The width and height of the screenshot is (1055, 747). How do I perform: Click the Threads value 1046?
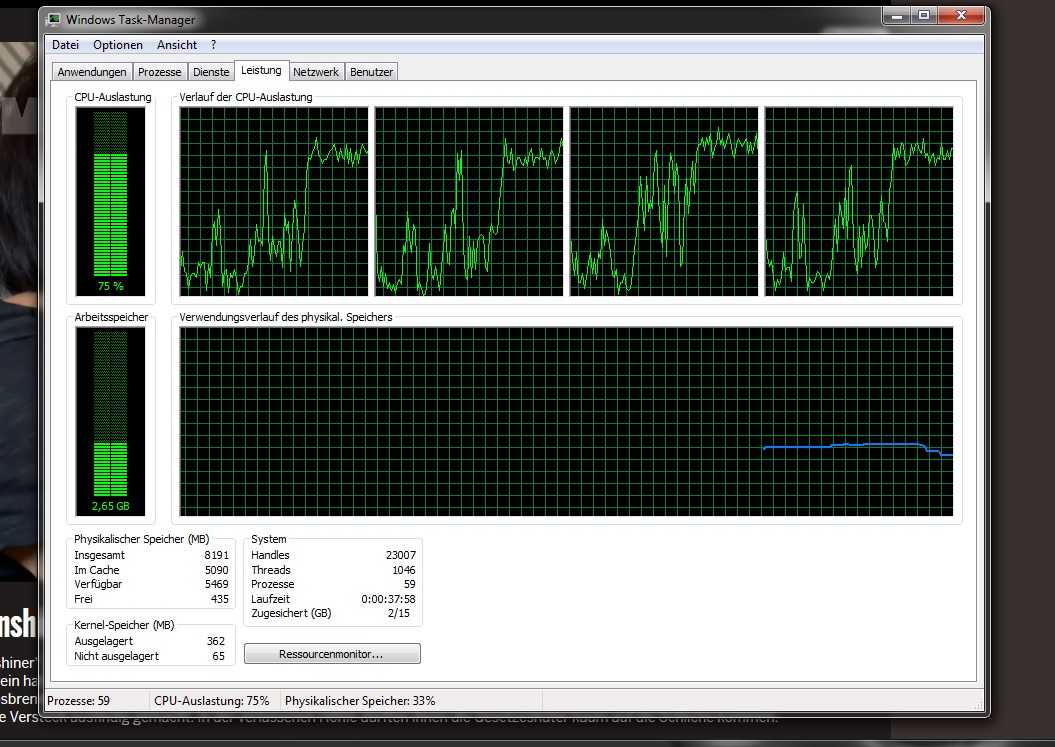404,570
